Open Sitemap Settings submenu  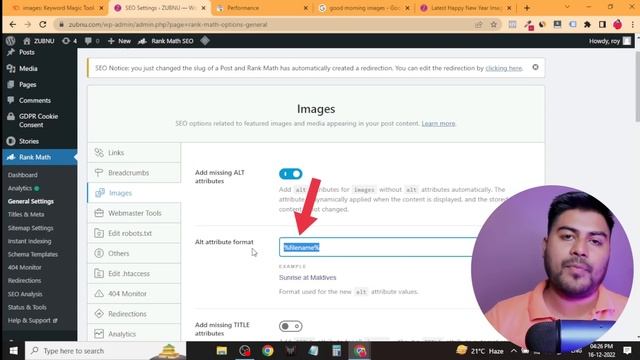point(30,228)
